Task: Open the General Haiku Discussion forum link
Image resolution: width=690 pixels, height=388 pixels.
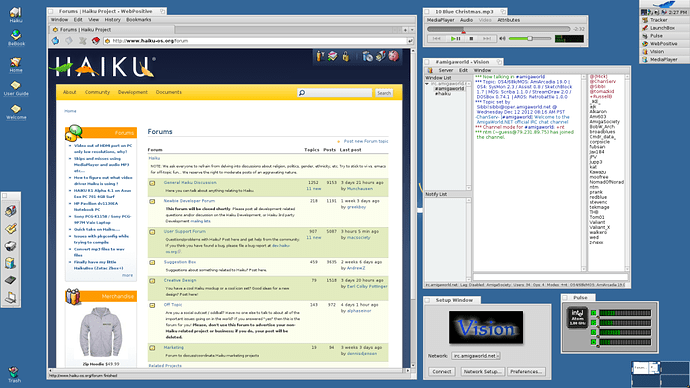Action: (x=190, y=183)
